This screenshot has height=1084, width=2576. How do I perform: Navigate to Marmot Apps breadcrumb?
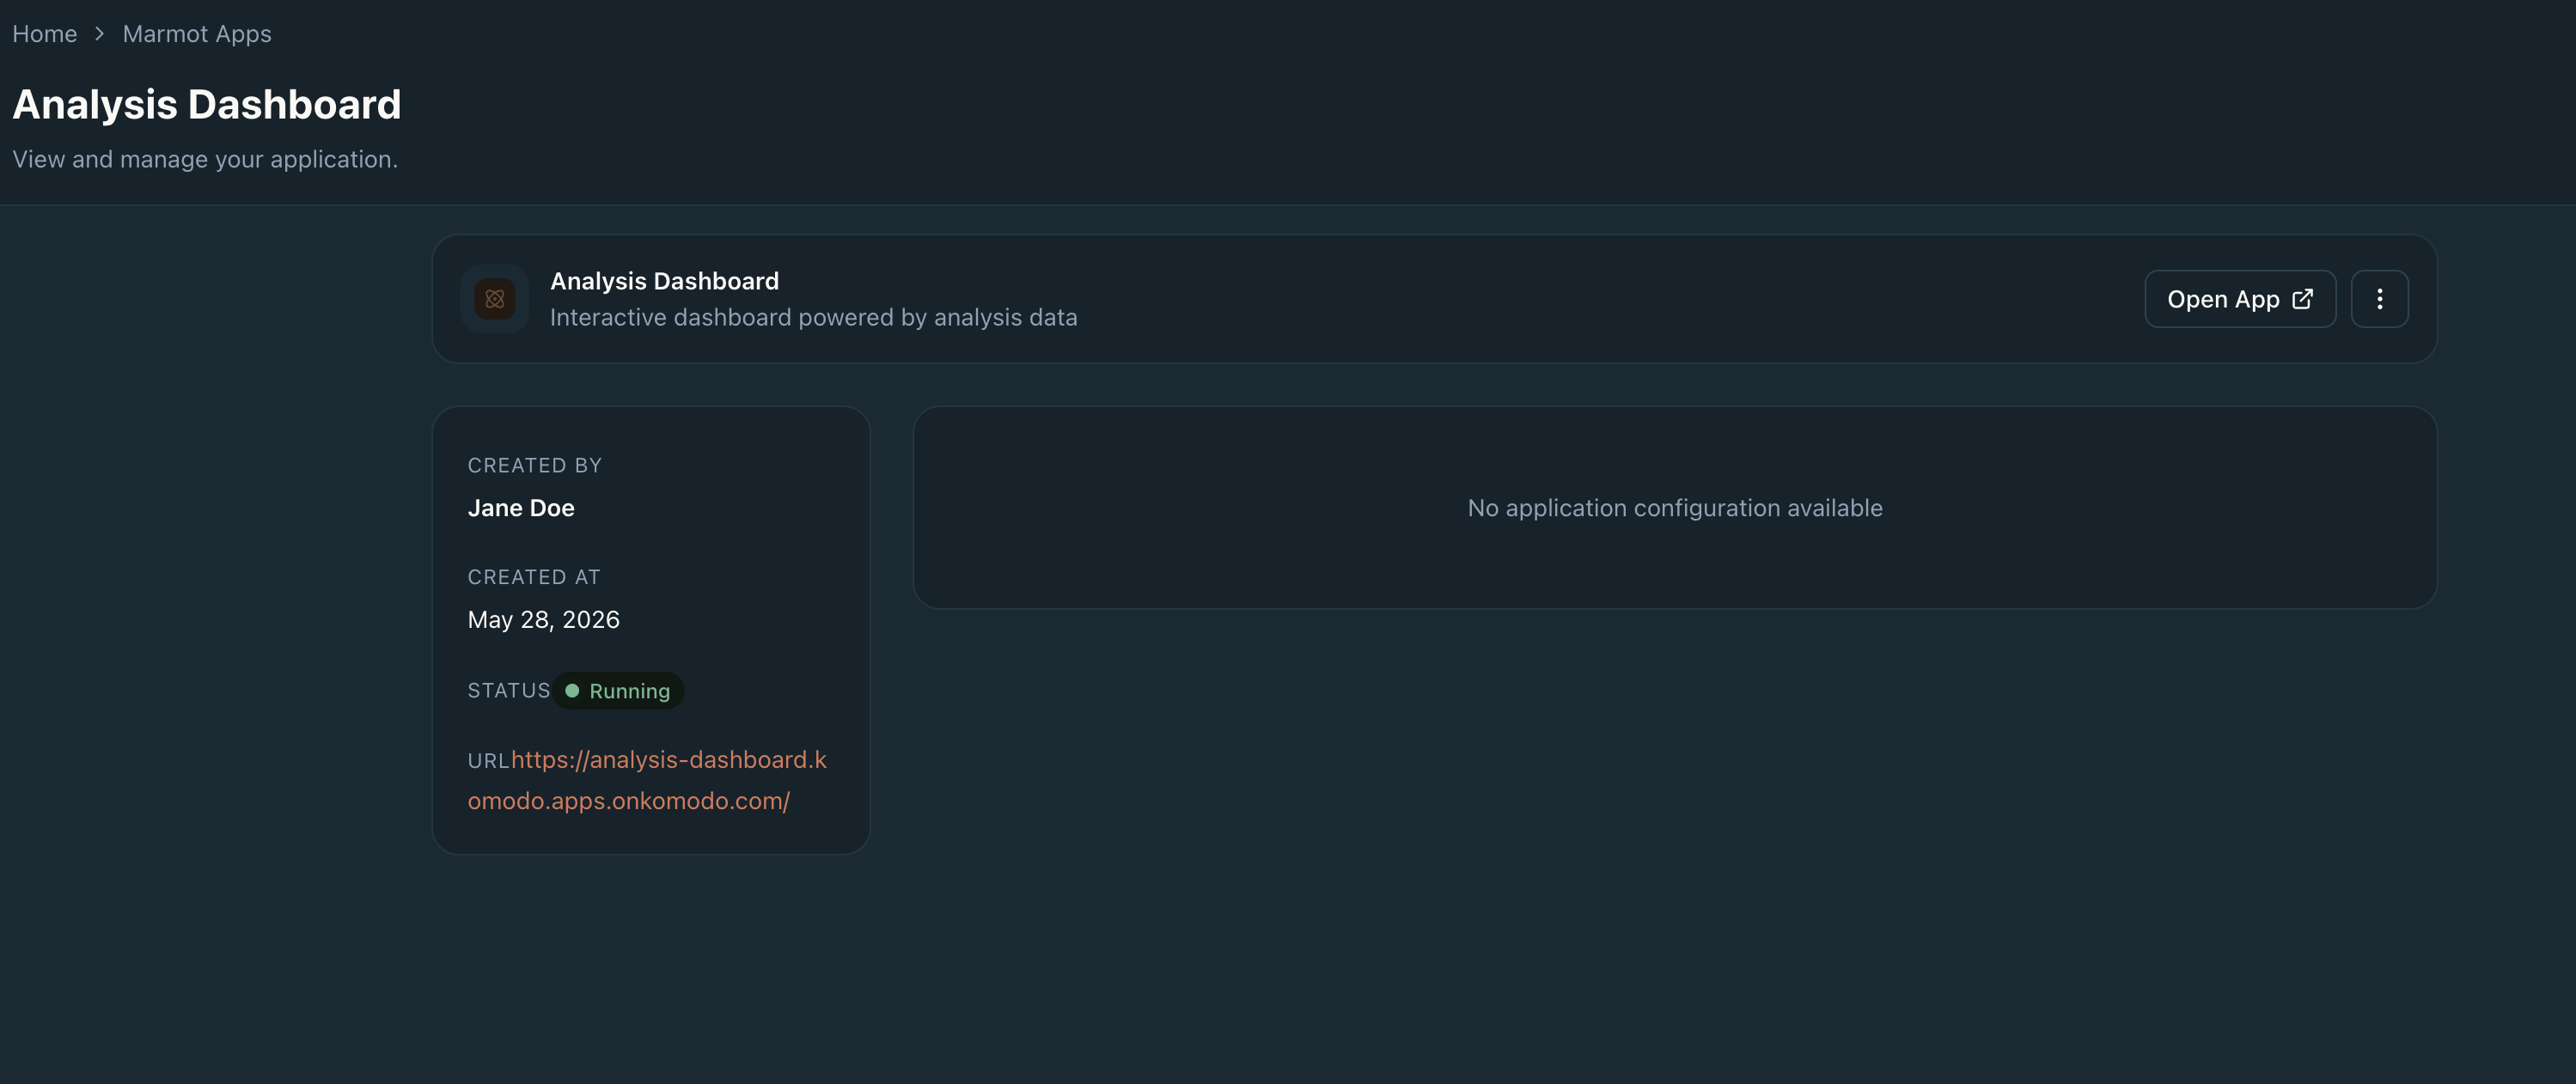tap(197, 34)
